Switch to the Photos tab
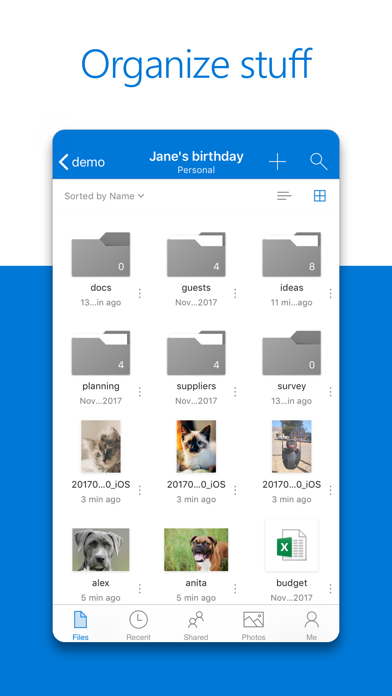This screenshot has height=696, width=392. click(x=253, y=625)
